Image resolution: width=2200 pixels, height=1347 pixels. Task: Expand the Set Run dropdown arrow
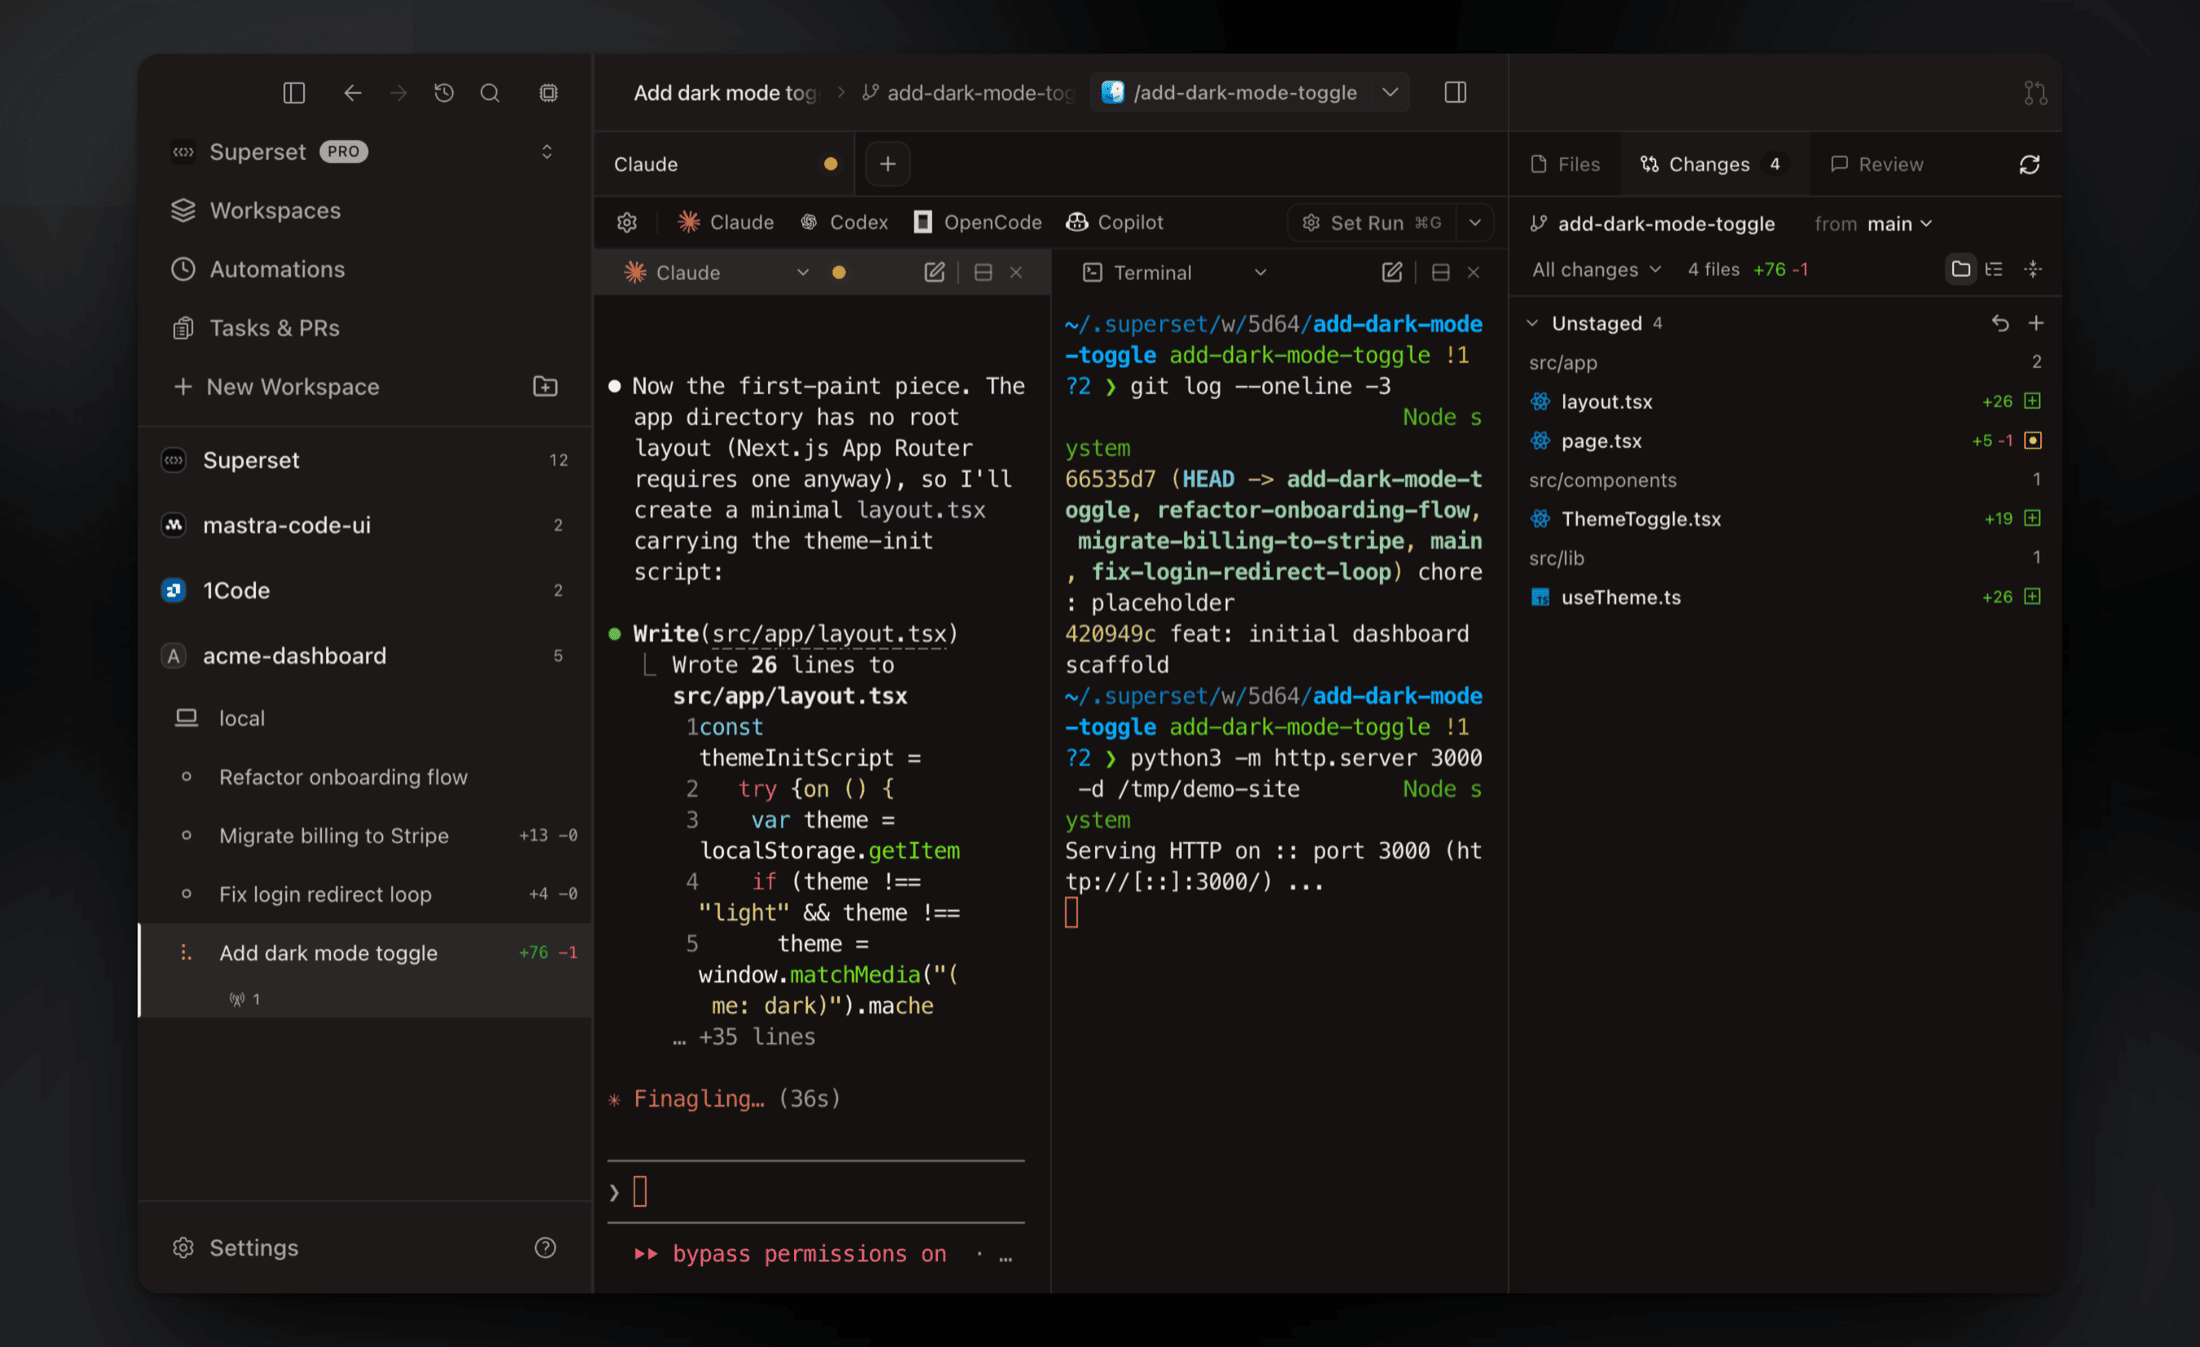point(1475,222)
